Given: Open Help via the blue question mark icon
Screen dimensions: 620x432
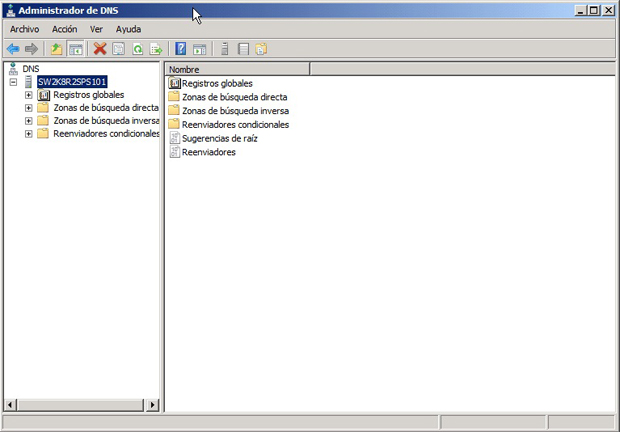Looking at the screenshot, I should click(x=181, y=49).
